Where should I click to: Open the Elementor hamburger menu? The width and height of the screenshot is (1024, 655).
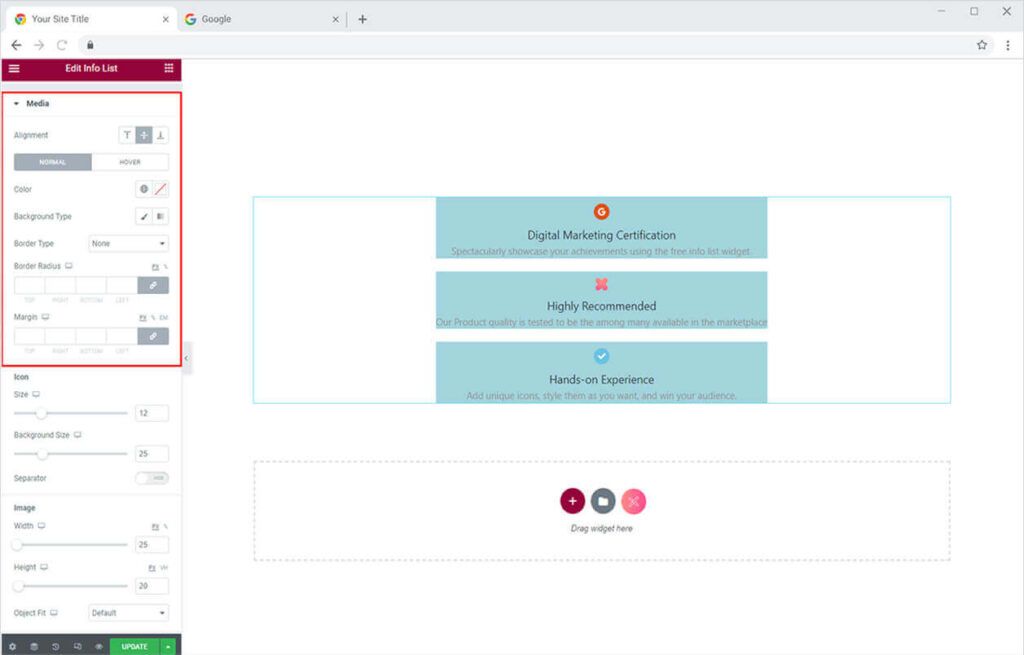tap(14, 68)
